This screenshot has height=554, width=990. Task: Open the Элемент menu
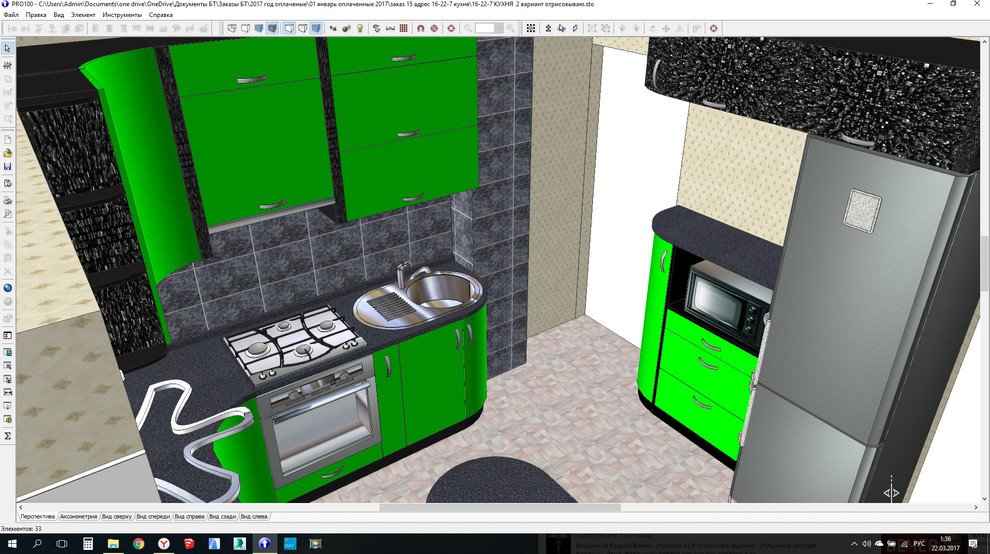pos(84,15)
